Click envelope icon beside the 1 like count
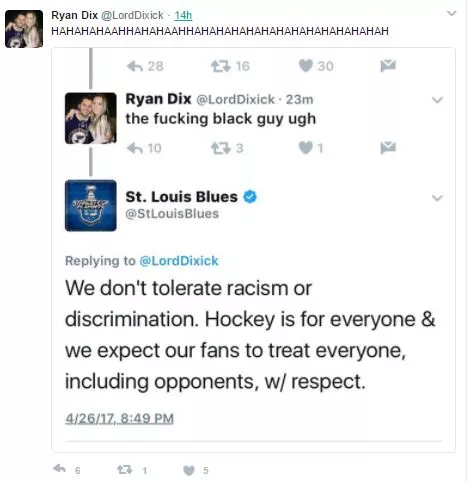This screenshot has height=482, width=468. (x=388, y=148)
